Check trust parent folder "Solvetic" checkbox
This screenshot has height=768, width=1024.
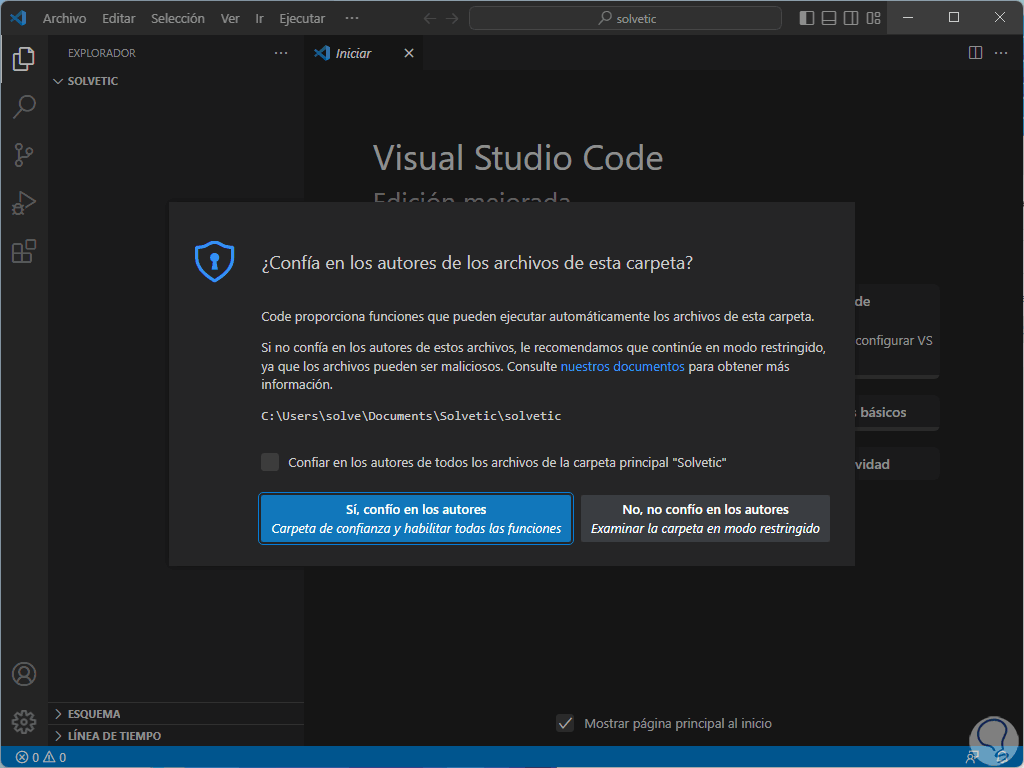(270, 462)
